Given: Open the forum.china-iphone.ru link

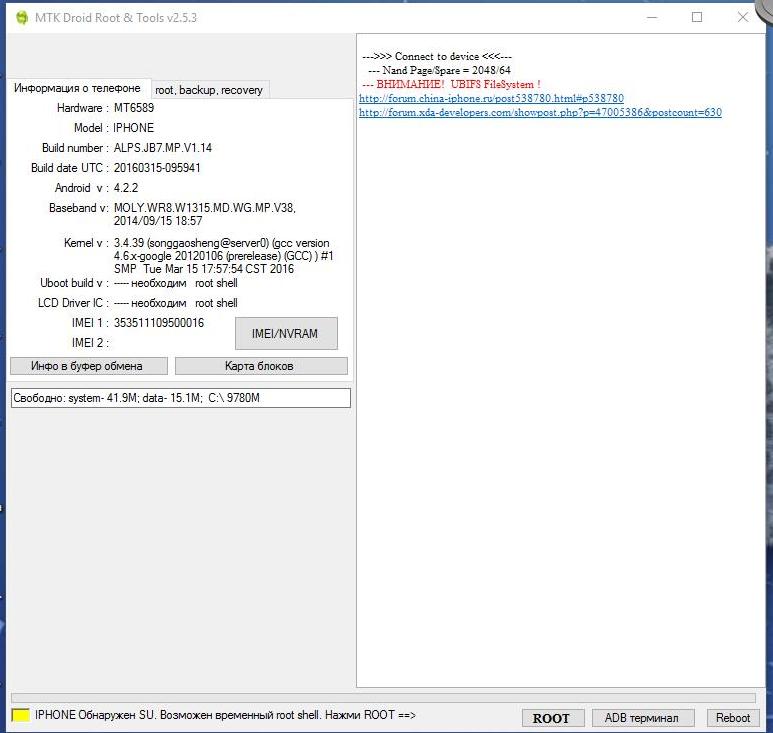Looking at the screenshot, I should [x=491, y=99].
